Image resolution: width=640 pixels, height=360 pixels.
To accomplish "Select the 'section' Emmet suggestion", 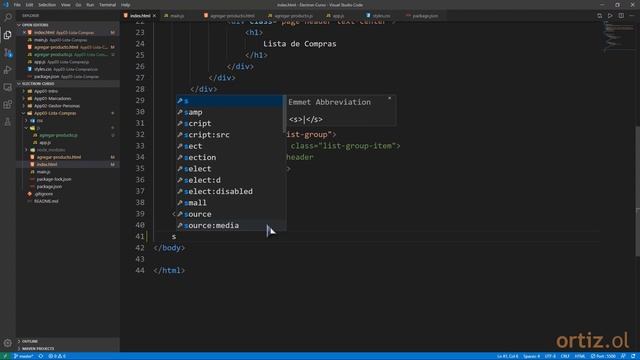I will (x=230, y=158).
